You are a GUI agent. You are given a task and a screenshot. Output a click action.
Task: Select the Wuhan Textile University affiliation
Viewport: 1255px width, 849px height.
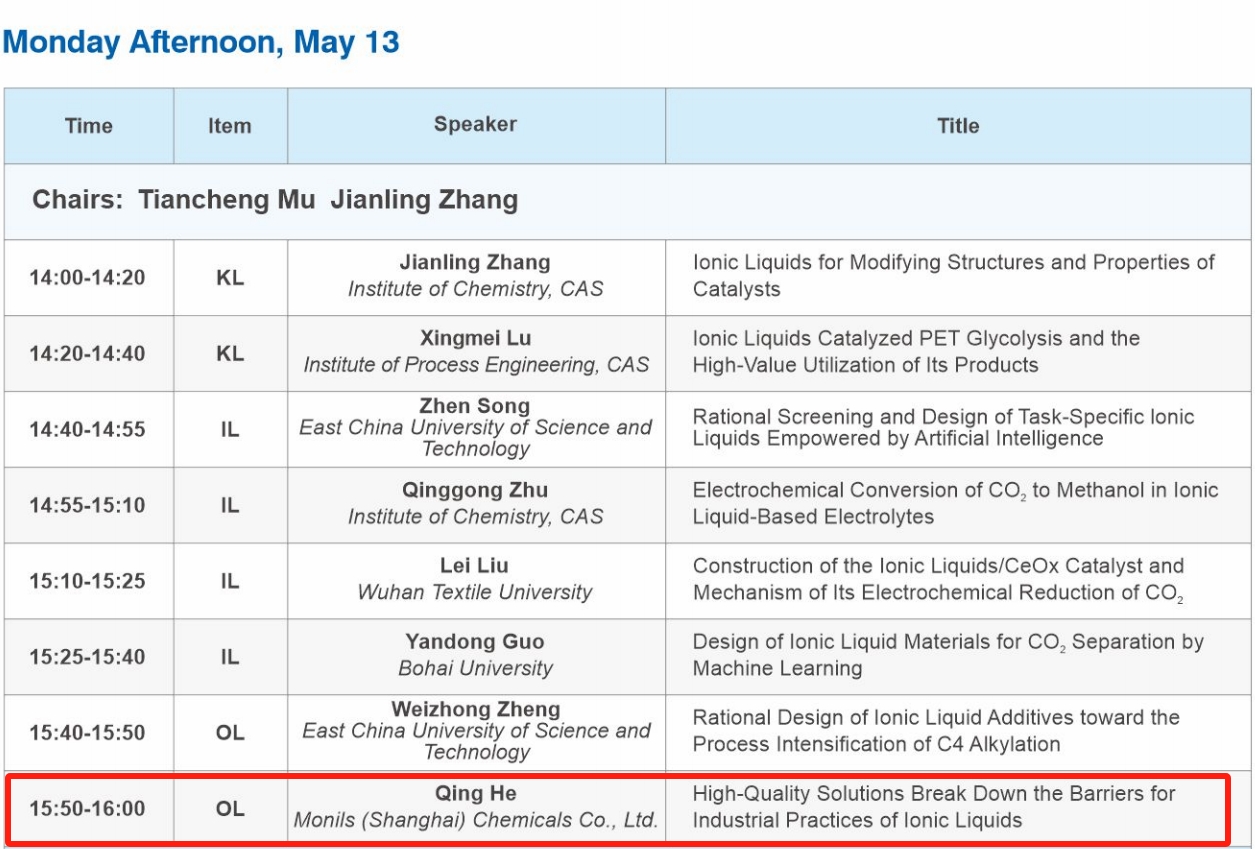475,592
